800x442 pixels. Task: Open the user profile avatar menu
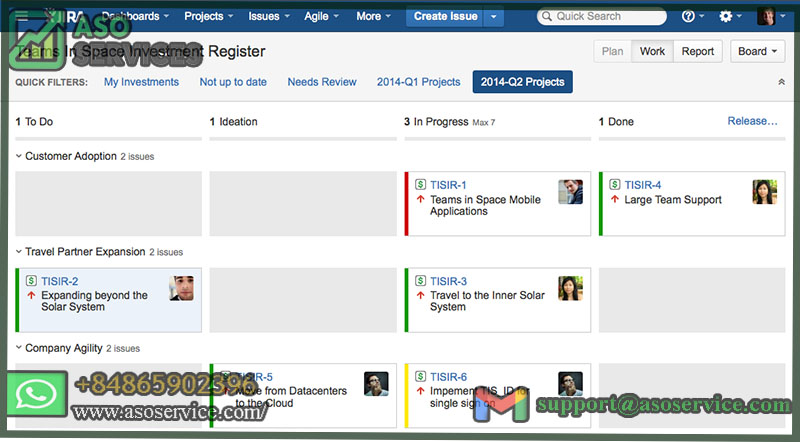tap(770, 16)
